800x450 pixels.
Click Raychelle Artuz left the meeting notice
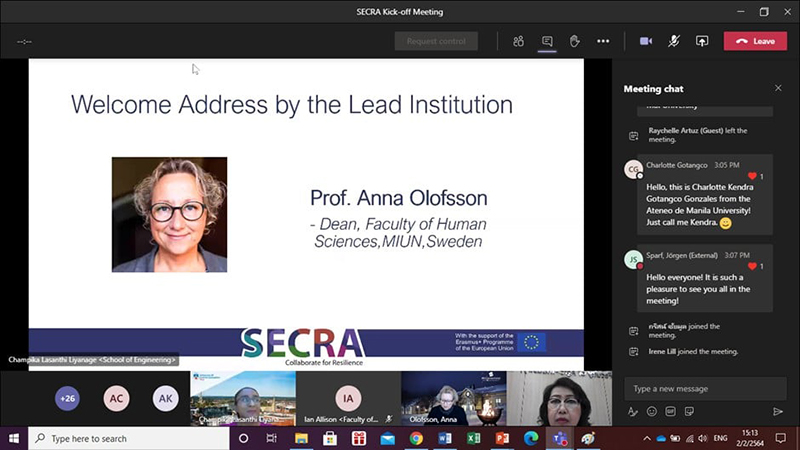click(697, 135)
